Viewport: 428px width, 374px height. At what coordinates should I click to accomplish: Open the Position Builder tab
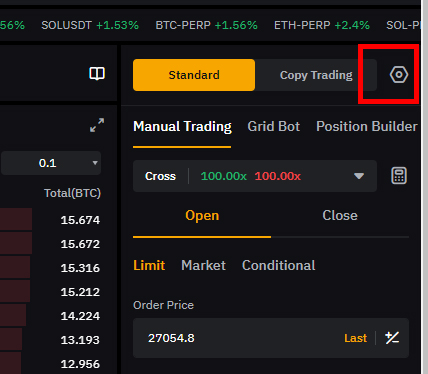(x=367, y=127)
